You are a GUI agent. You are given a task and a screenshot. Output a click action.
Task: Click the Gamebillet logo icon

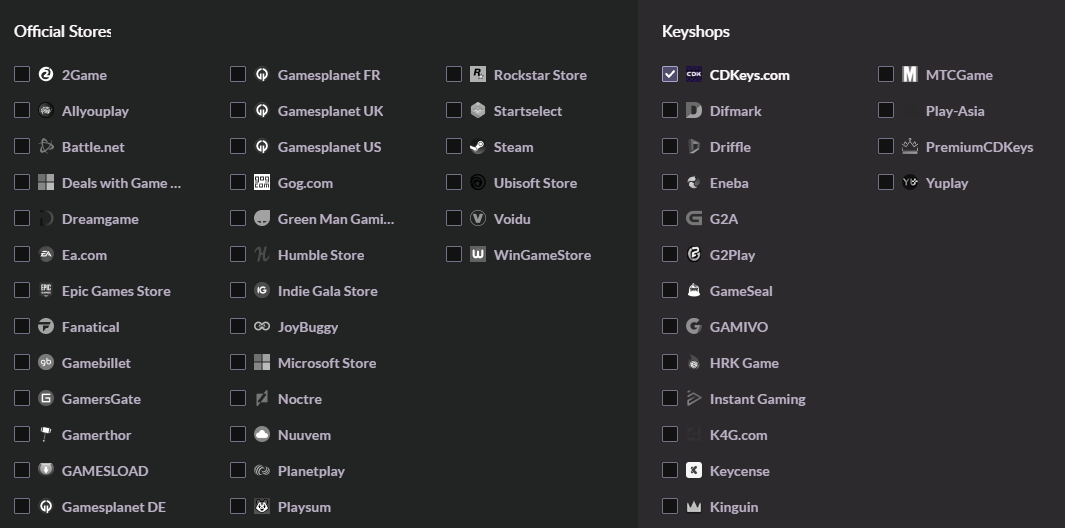pos(46,362)
